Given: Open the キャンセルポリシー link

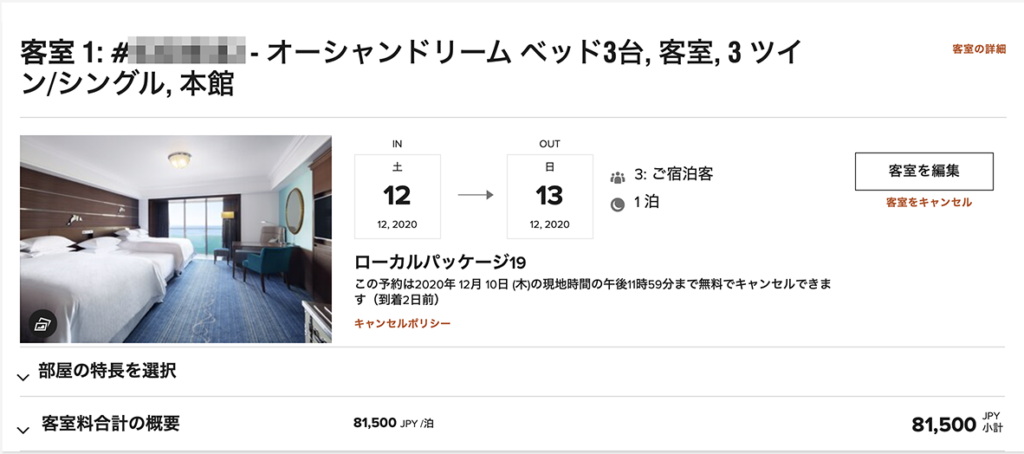Looking at the screenshot, I should coord(402,323).
